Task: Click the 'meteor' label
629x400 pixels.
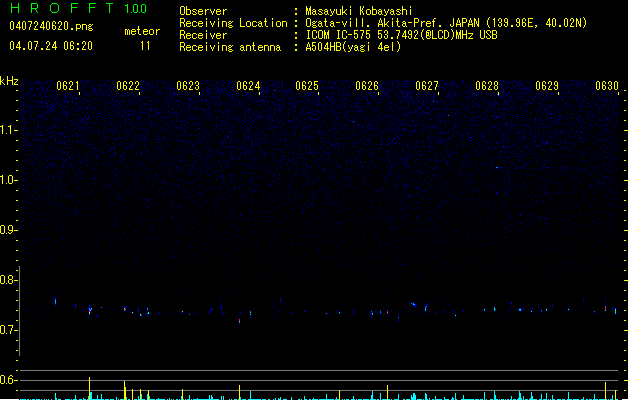Action: click(142, 31)
